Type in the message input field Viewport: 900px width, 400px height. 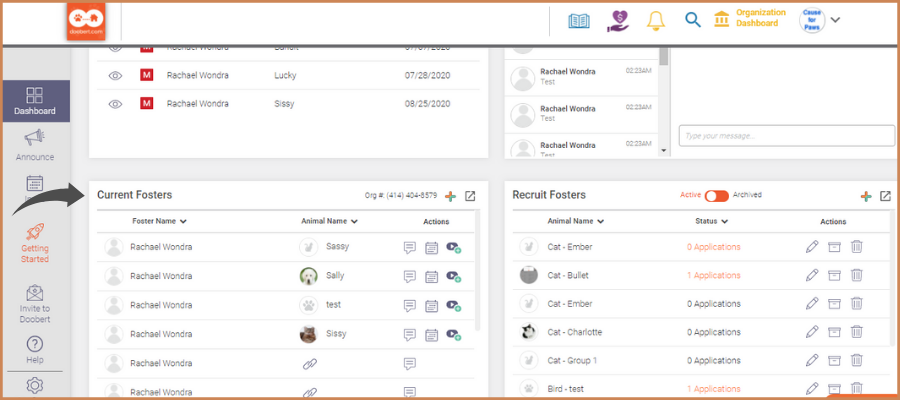[786, 136]
